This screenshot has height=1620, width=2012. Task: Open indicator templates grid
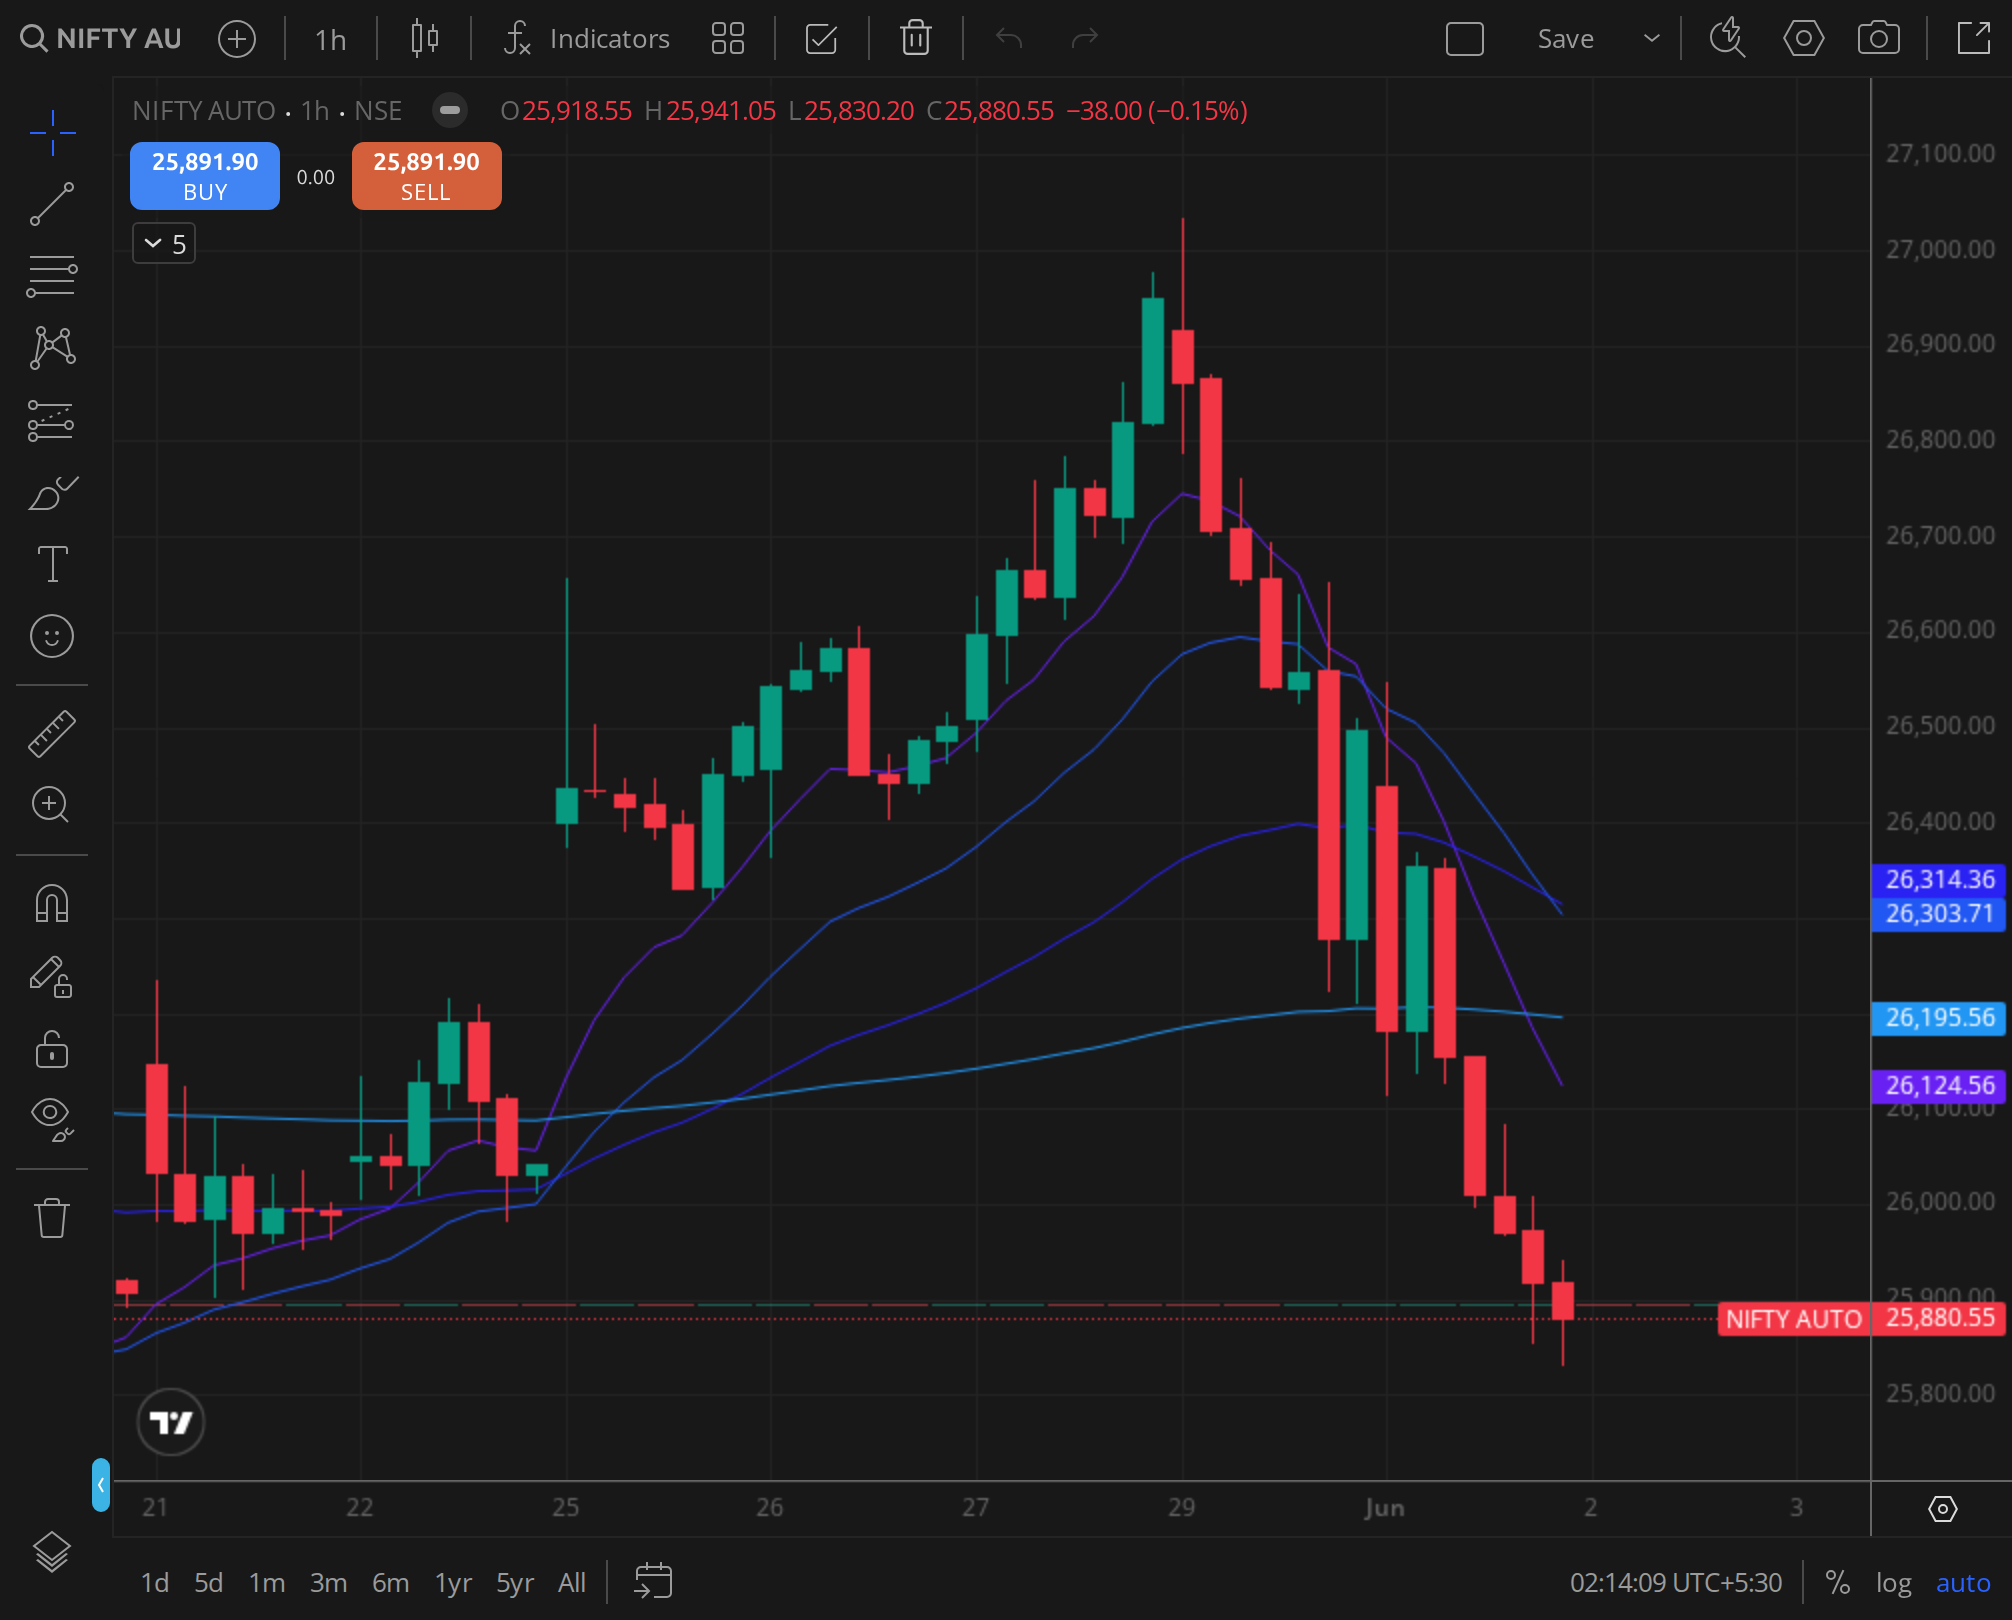[x=727, y=39]
